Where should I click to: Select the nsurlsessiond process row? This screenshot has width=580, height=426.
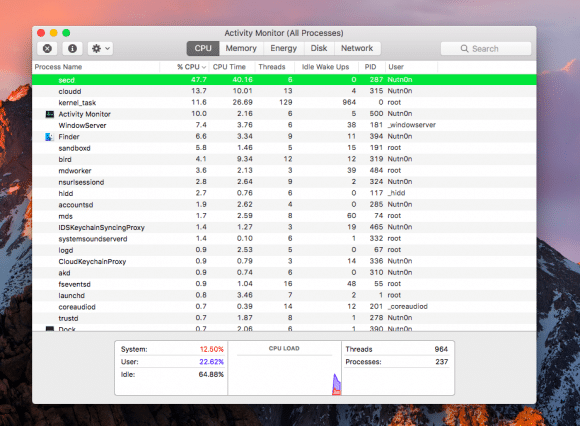click(x=284, y=182)
